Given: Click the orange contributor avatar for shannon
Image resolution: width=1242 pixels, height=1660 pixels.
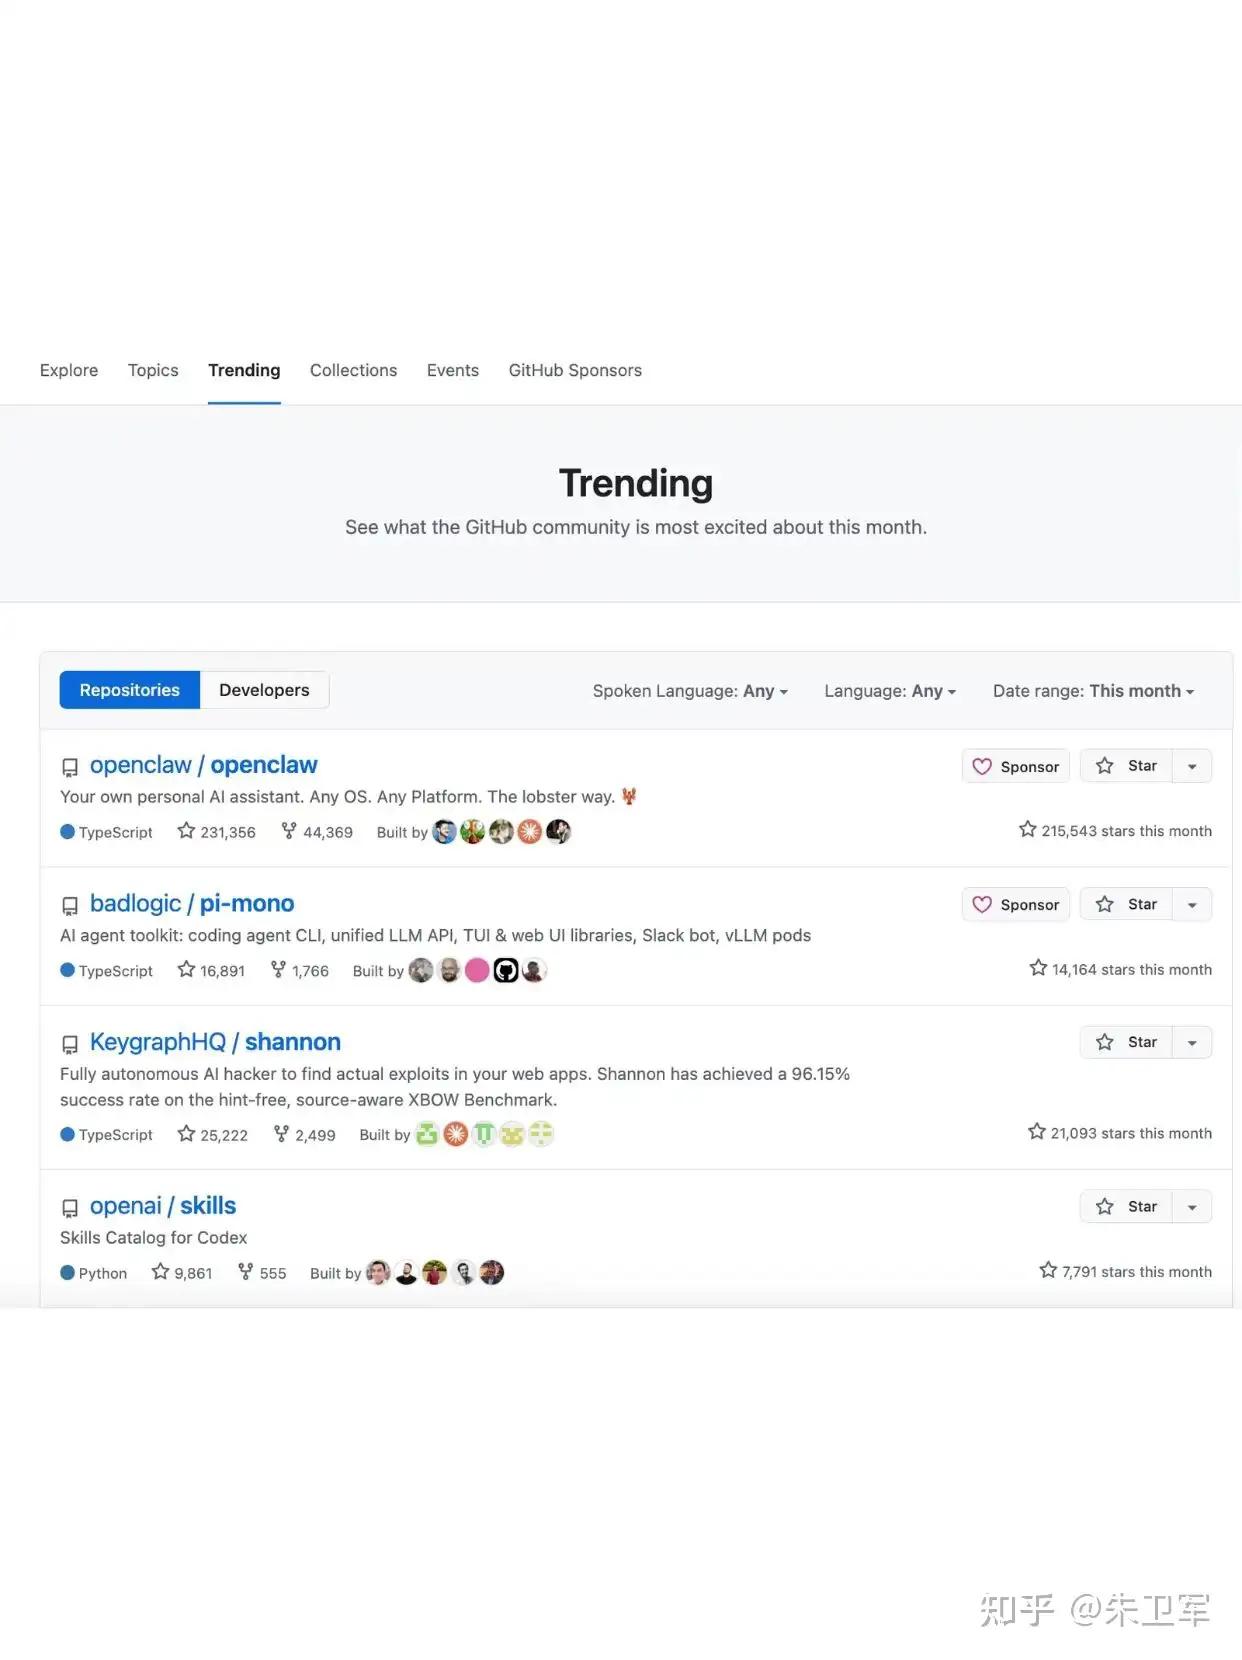Looking at the screenshot, I should pyautogui.click(x=455, y=1134).
